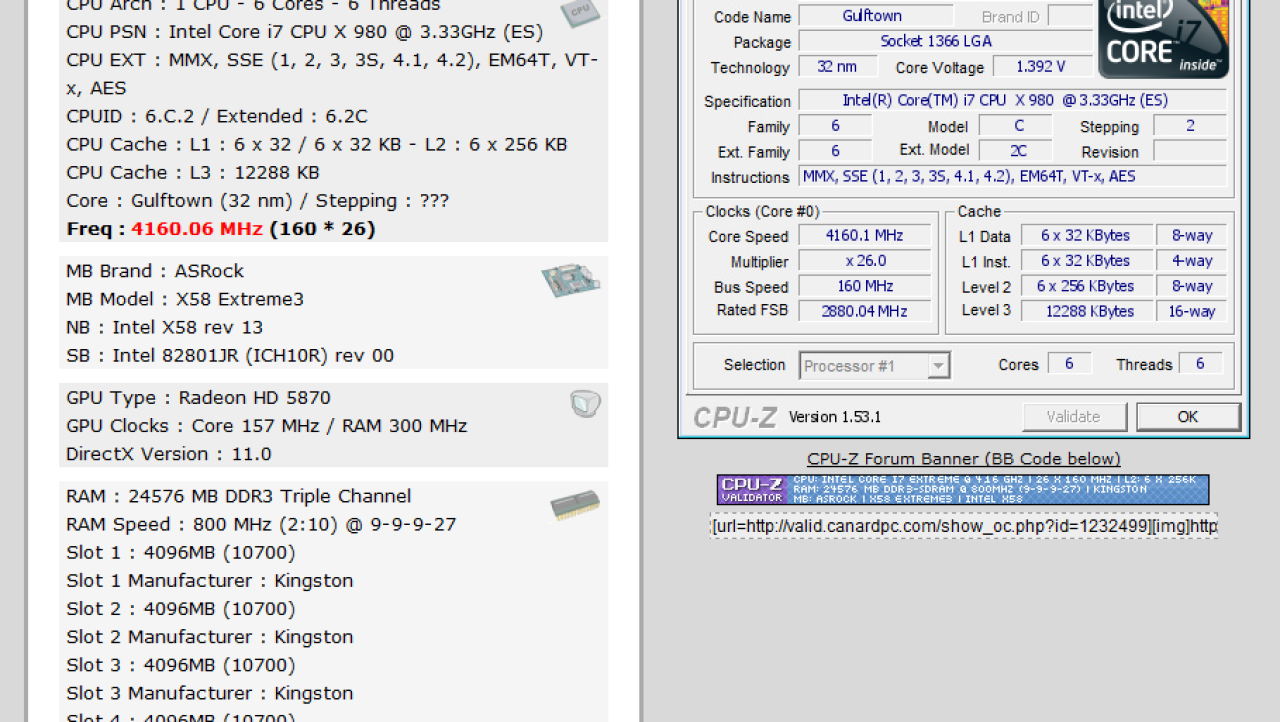The image size is (1280, 722).
Task: Click the SB : Intel 82801JR line
Action: 230,355
